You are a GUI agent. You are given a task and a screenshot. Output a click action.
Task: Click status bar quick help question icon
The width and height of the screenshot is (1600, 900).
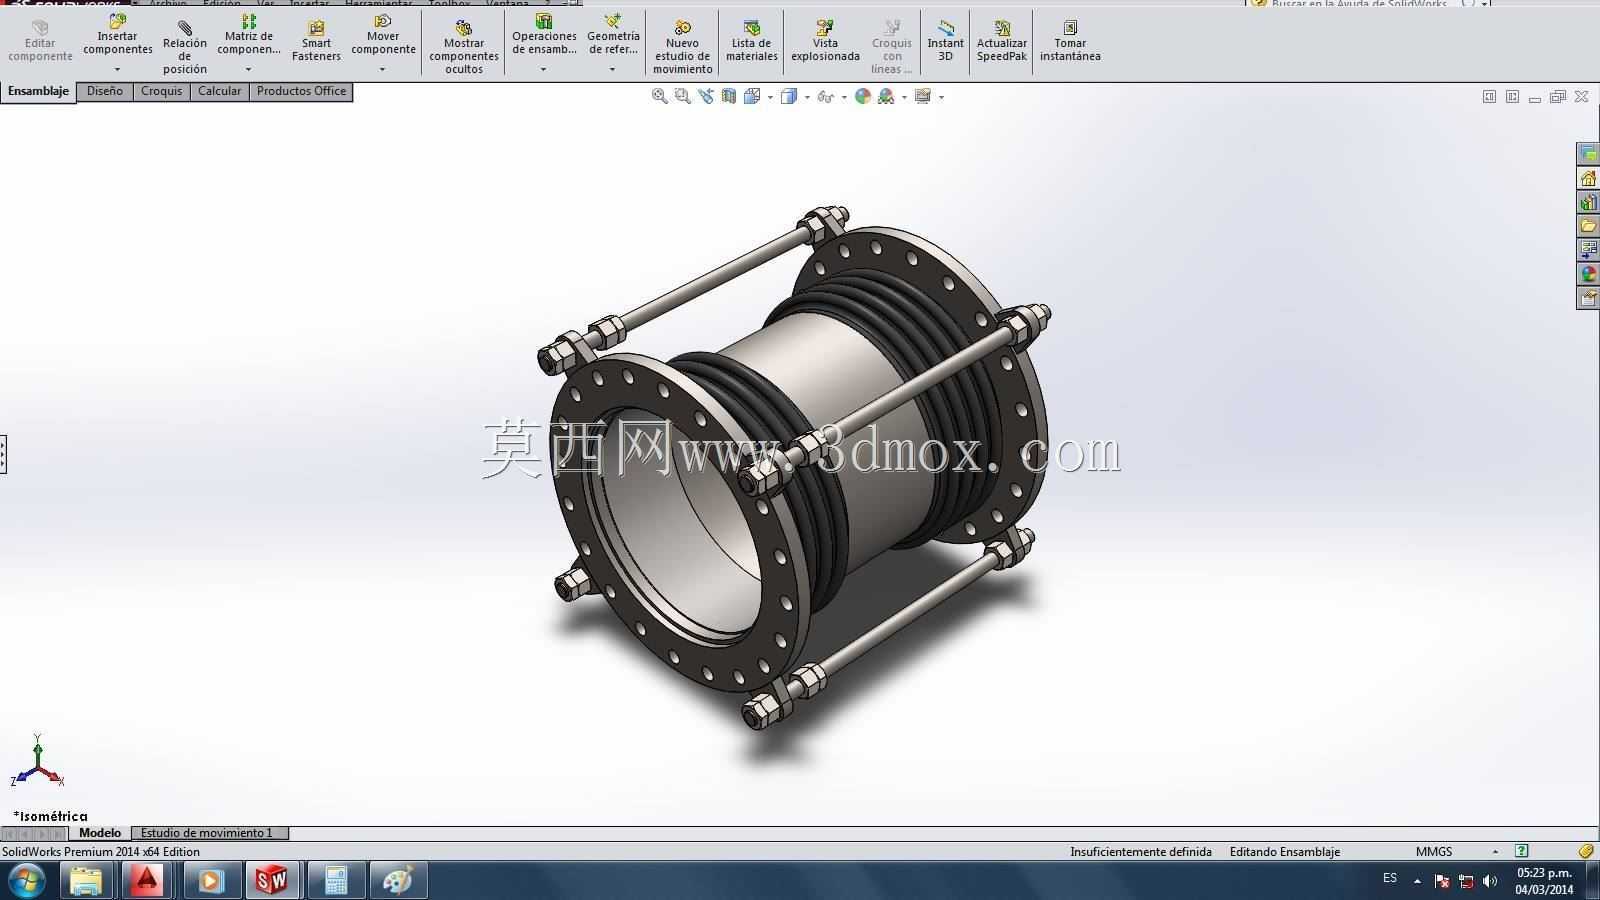1521,852
